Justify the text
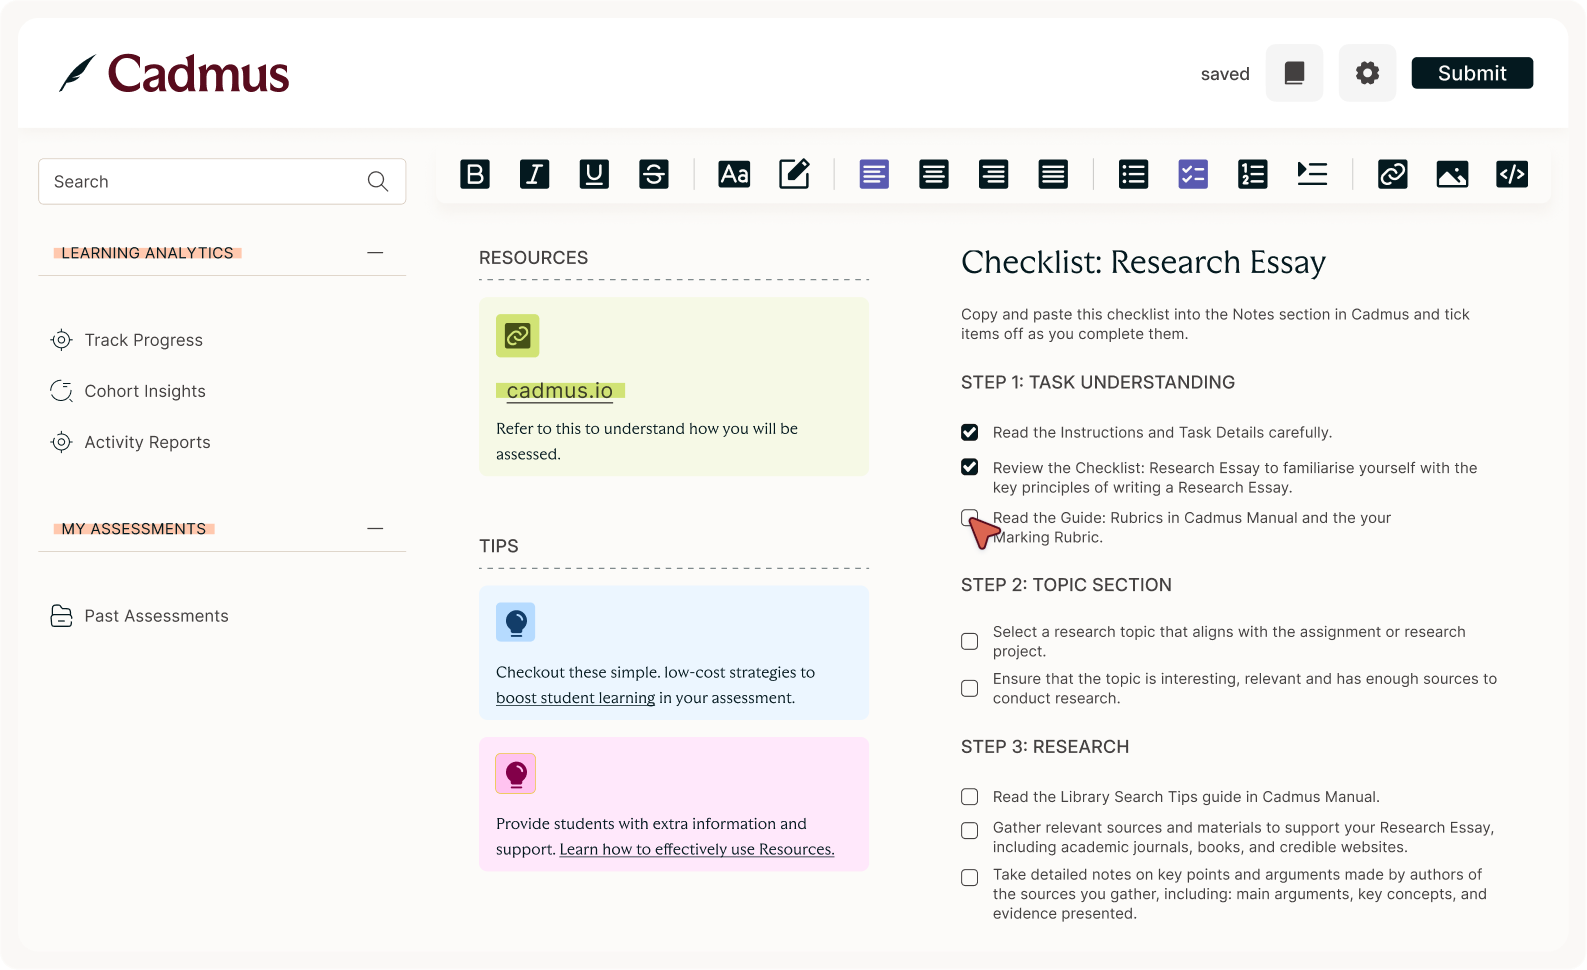The width and height of the screenshot is (1587, 970). tap(1053, 174)
